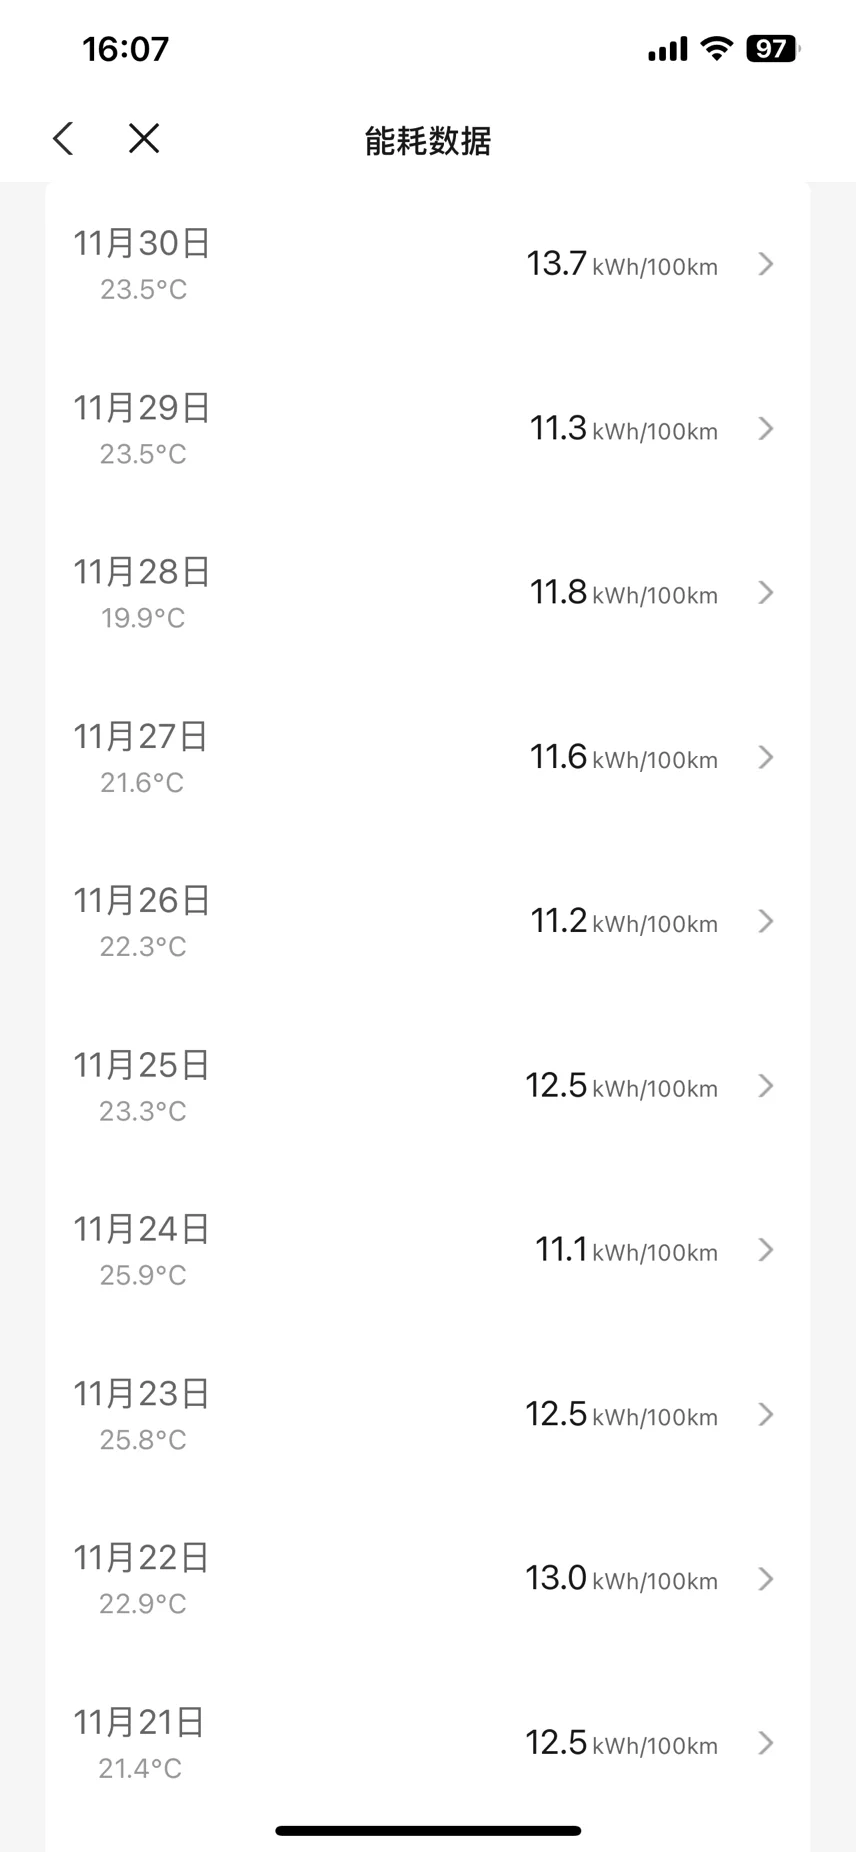Open chevron for 11月21日 row

(766, 1743)
